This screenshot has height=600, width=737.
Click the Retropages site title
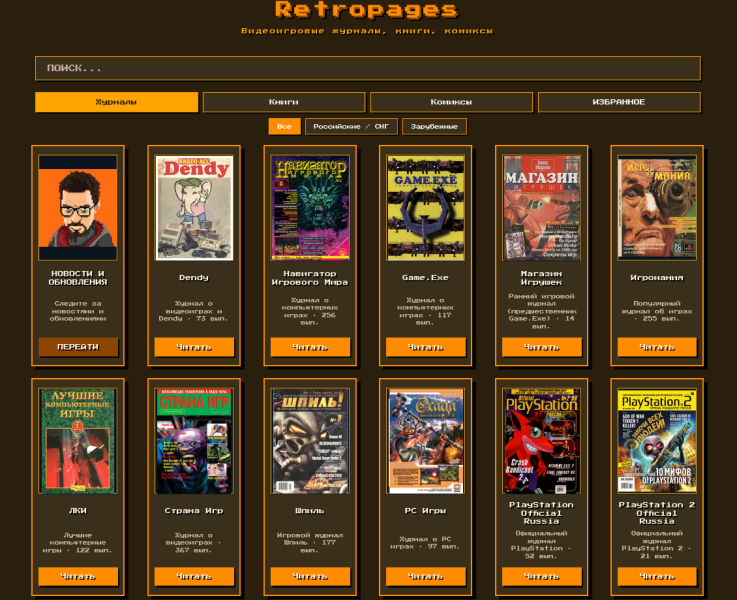(x=367, y=10)
